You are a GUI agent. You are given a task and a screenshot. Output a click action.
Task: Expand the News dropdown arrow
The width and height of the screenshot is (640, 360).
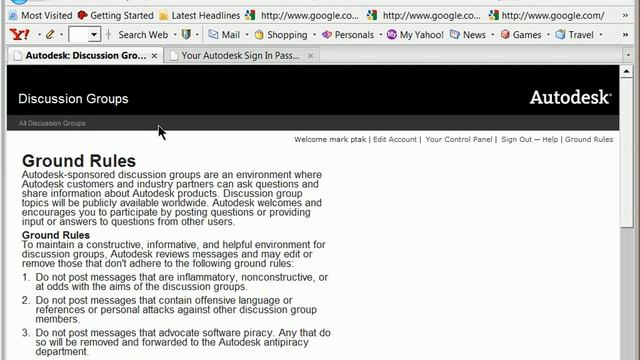pos(493,35)
